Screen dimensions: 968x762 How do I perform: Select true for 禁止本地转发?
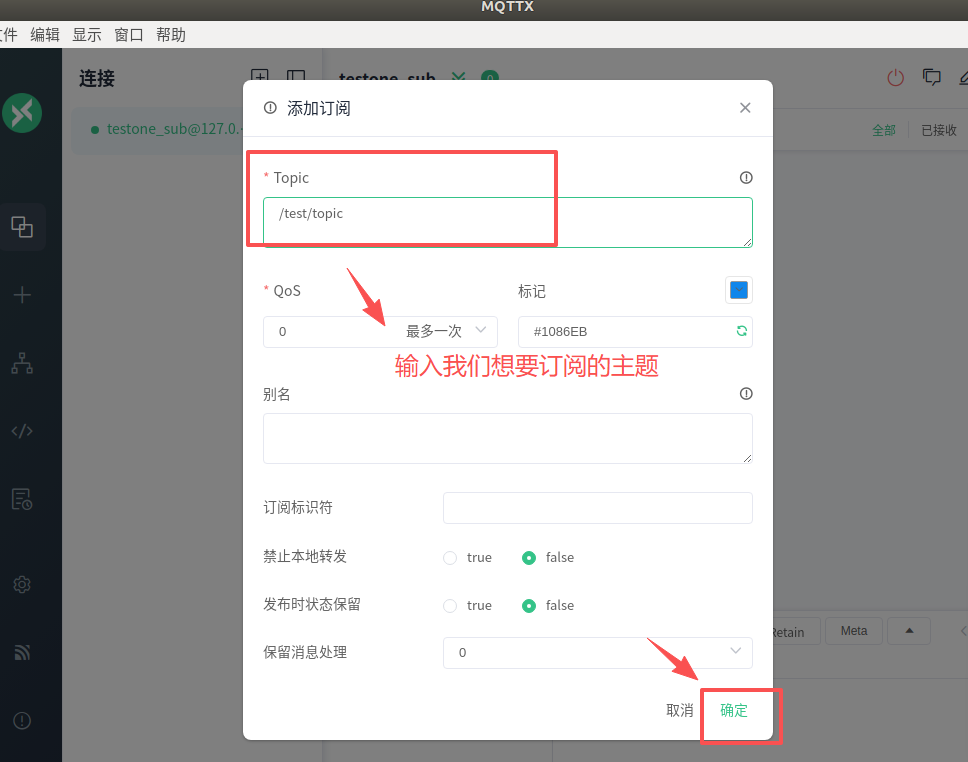450,558
